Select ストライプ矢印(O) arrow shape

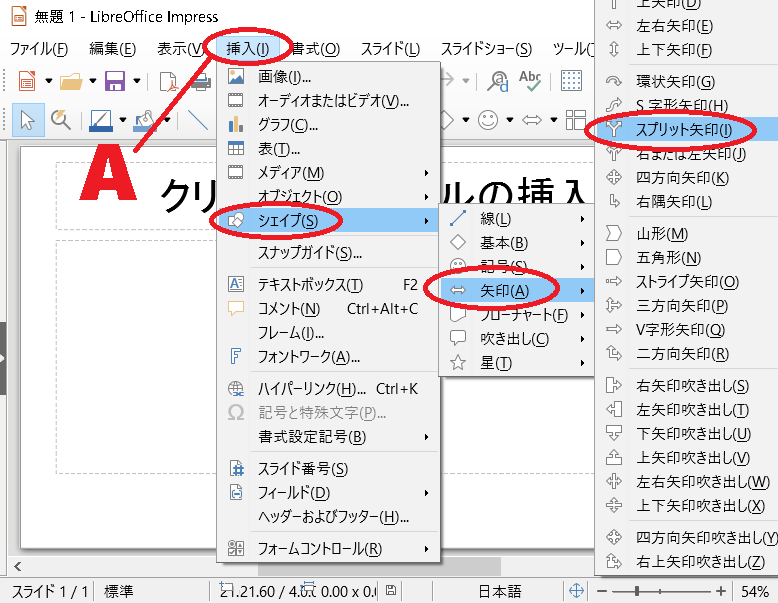687,282
